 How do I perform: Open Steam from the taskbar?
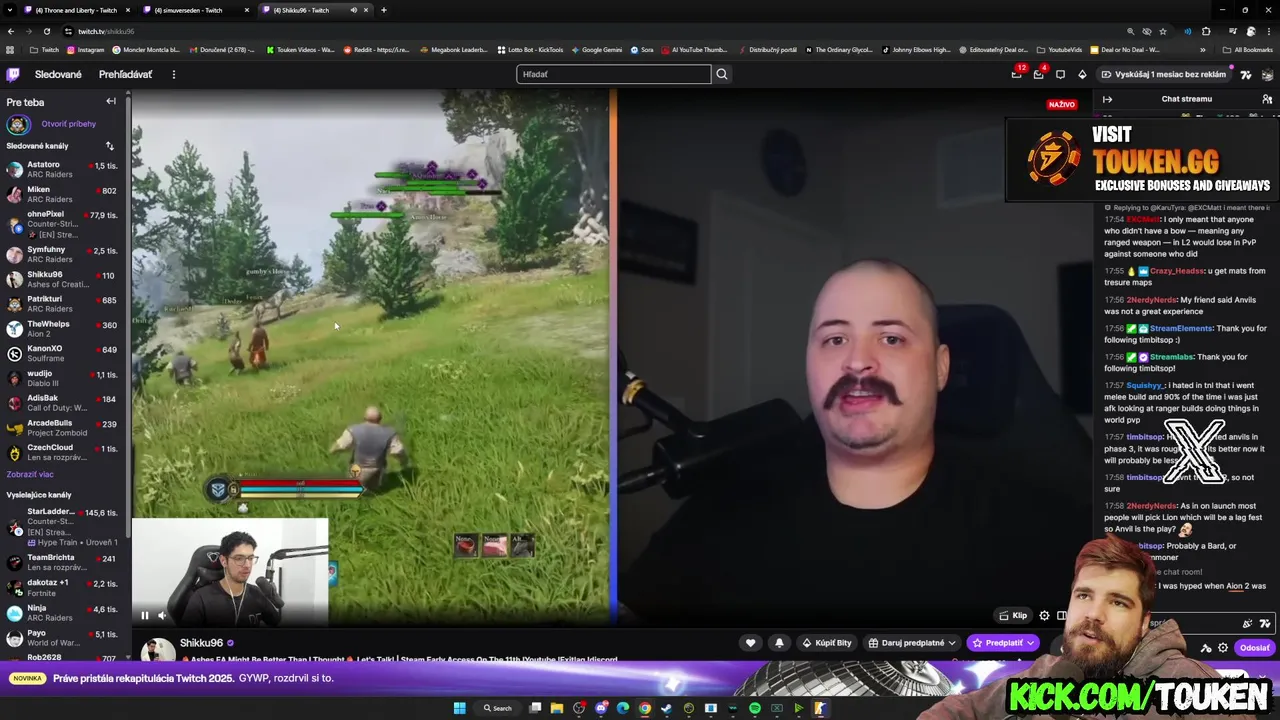[x=667, y=708]
